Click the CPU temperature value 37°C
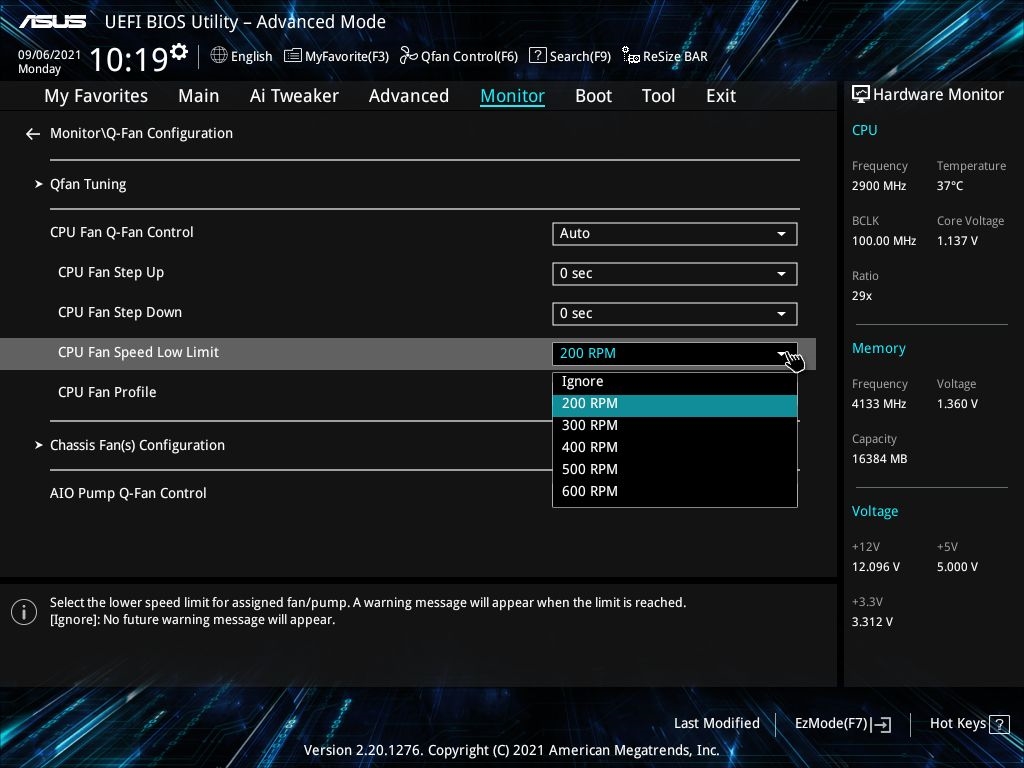Image resolution: width=1024 pixels, height=768 pixels. tap(950, 186)
